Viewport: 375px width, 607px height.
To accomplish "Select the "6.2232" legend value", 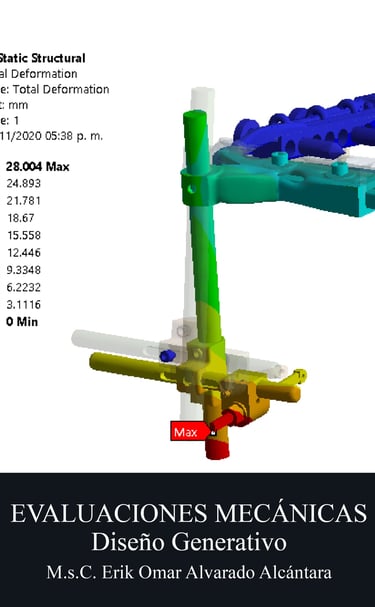I will coord(23,287).
